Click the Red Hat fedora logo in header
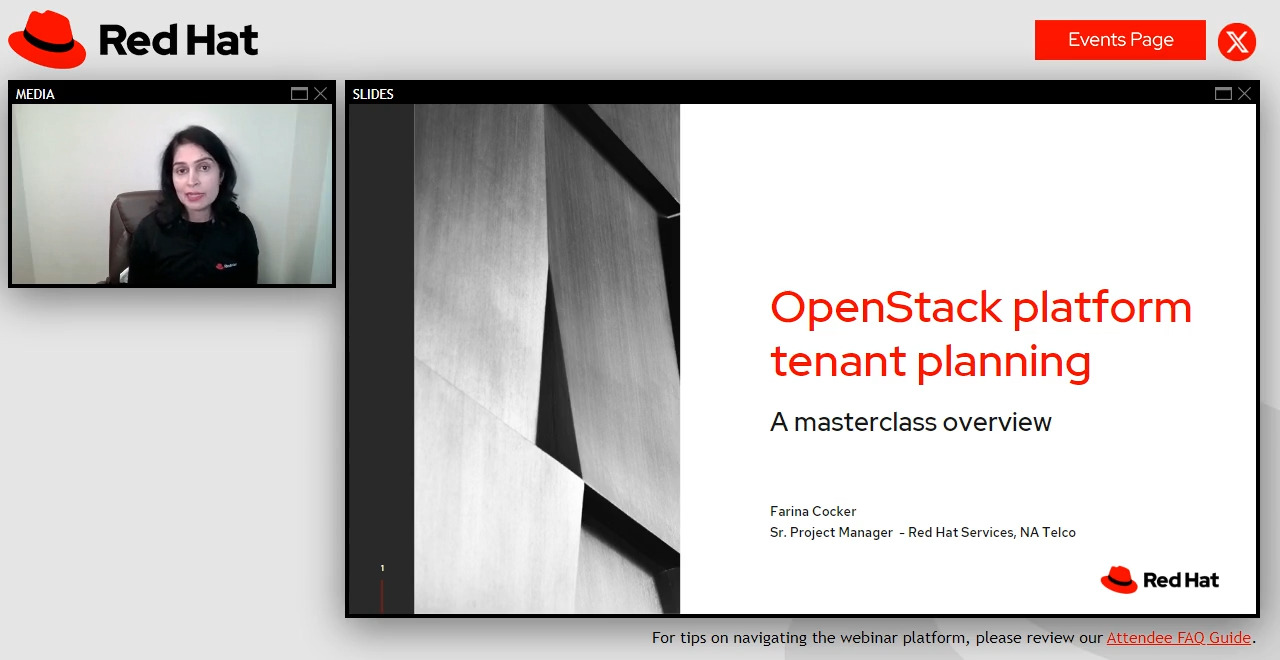 [x=47, y=40]
